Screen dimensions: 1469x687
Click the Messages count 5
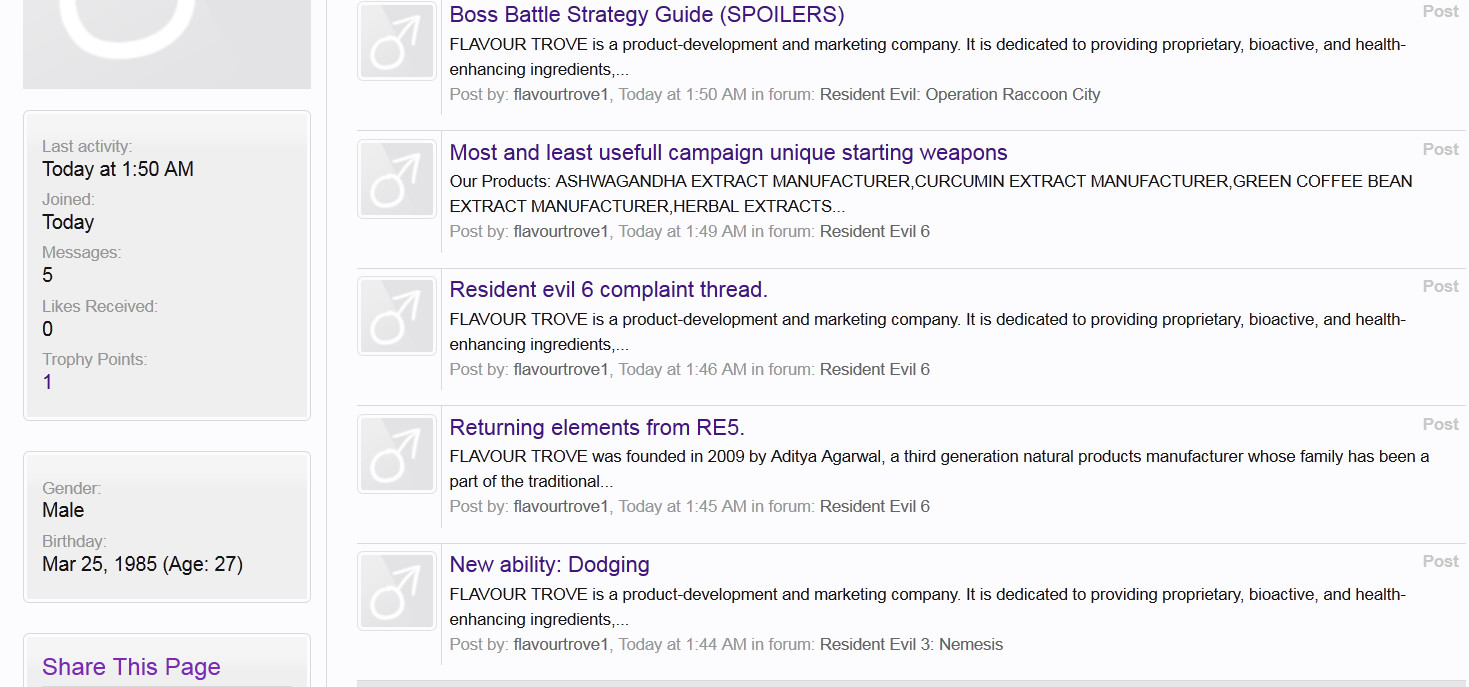coord(48,275)
